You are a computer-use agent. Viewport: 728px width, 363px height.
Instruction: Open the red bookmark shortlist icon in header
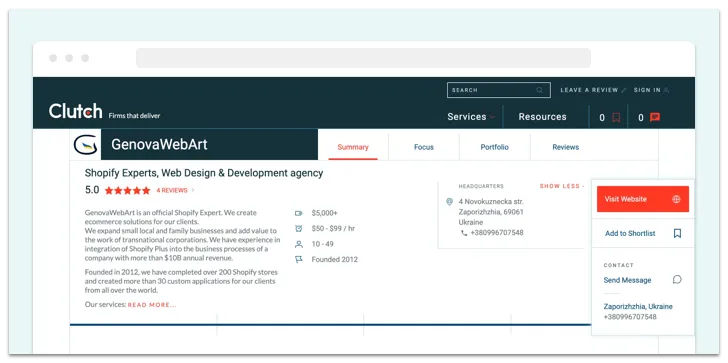tap(616, 117)
